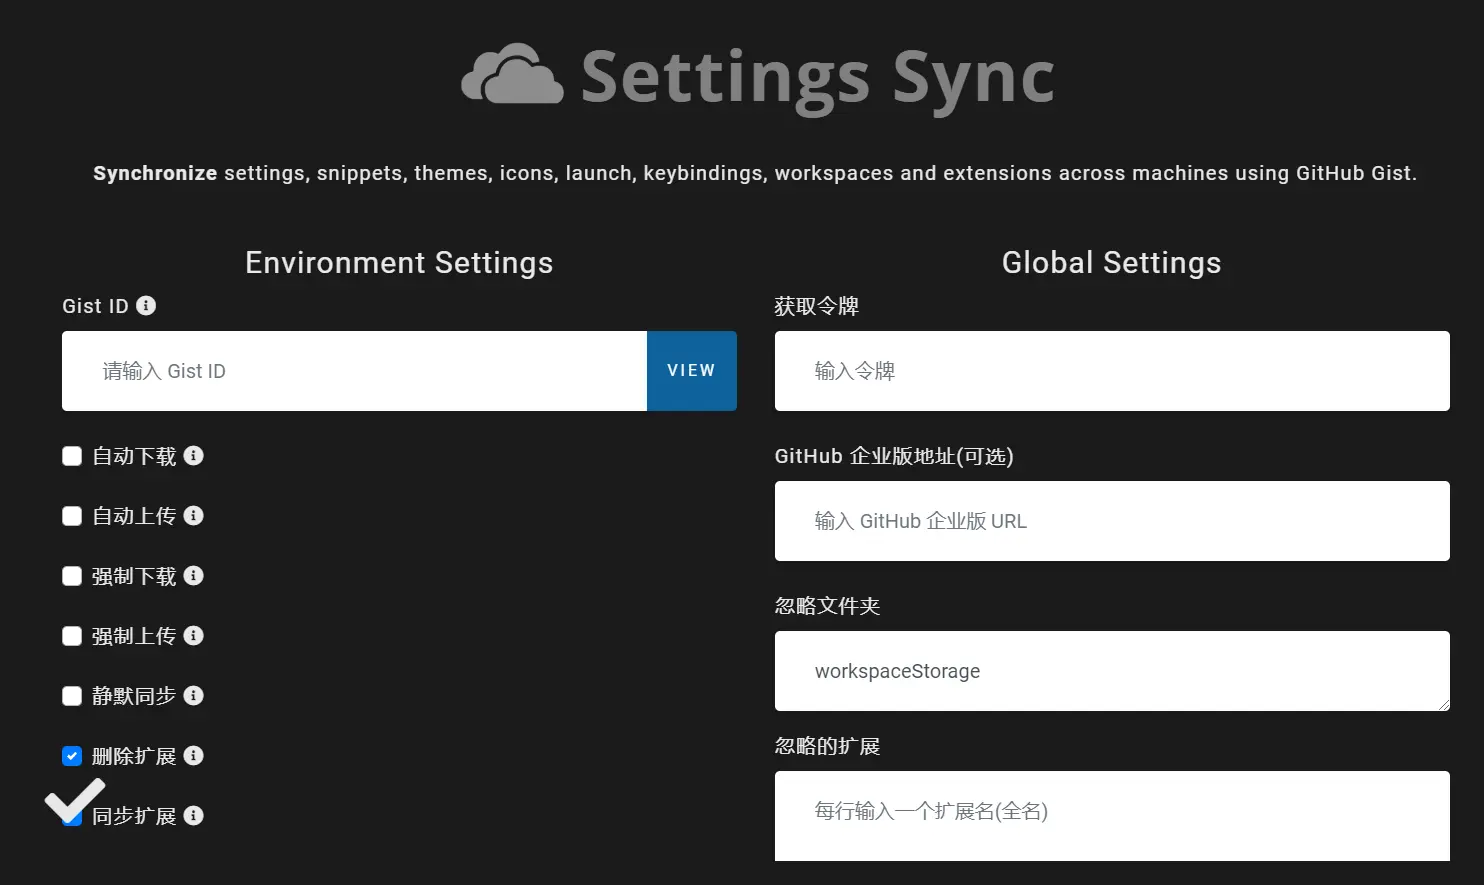The image size is (1484, 885).
Task: Click the Settings Sync cloud logo
Action: (x=512, y=75)
